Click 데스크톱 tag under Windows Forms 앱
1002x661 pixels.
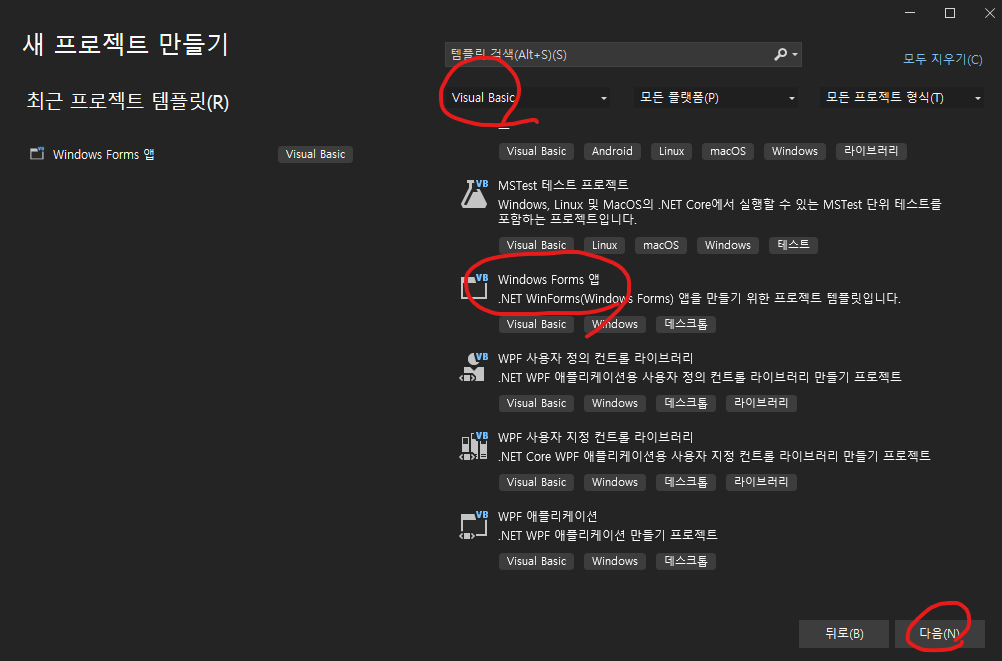coord(686,324)
